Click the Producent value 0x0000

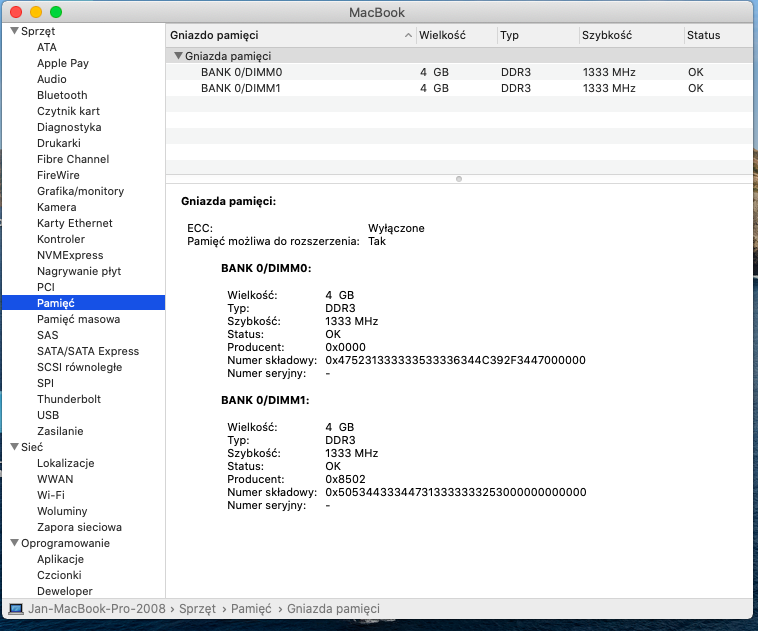(345, 347)
